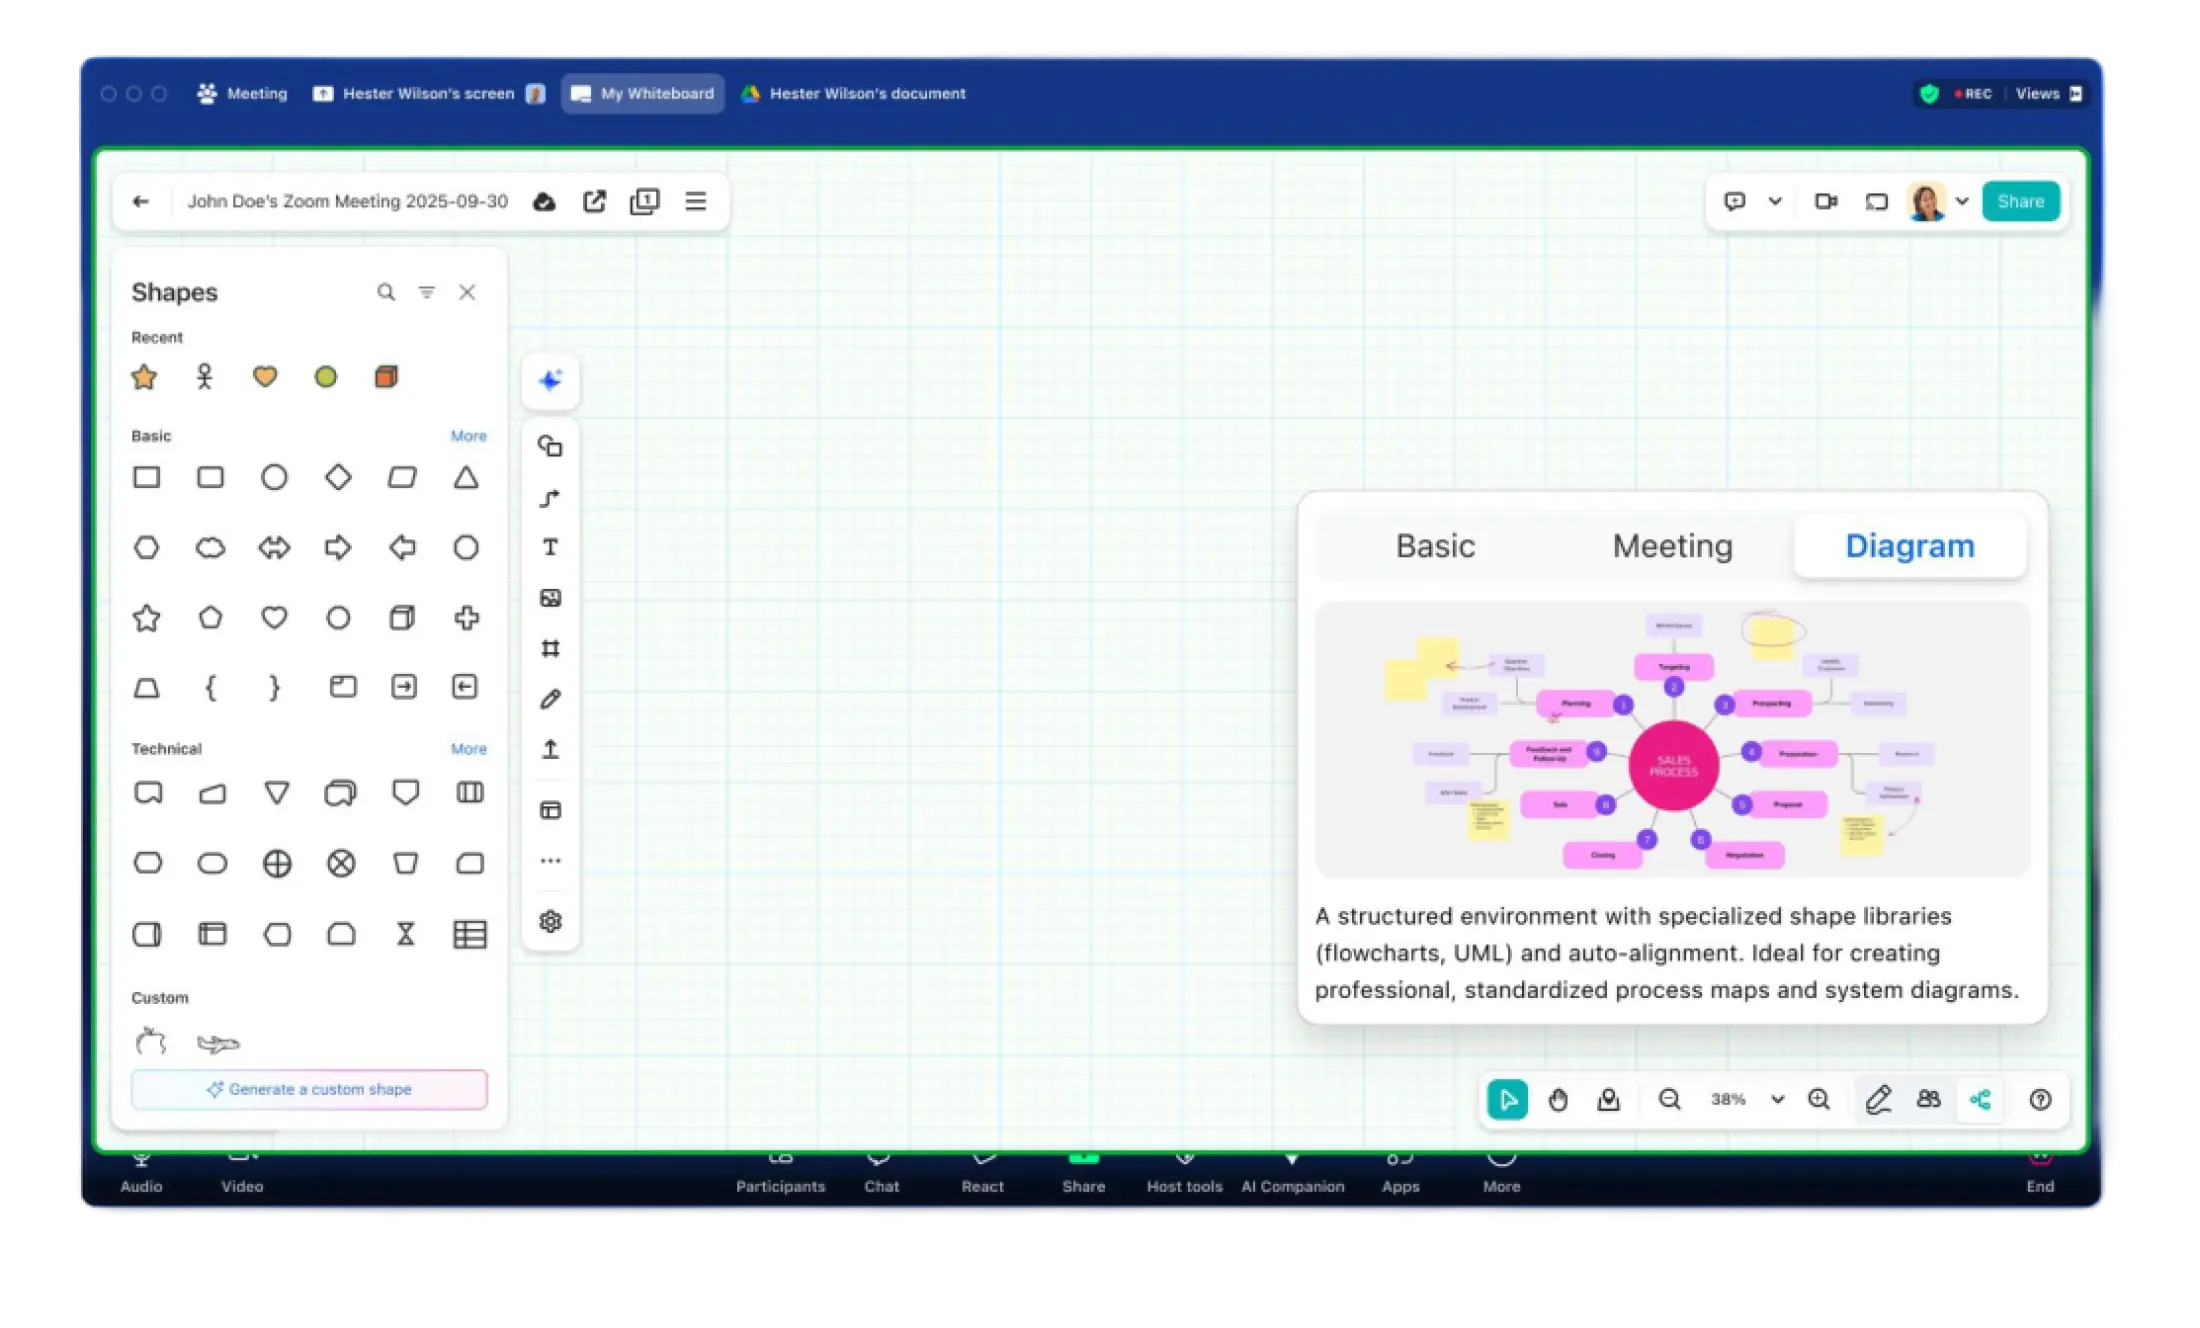Open Hester Wilson's document tab
Image resolution: width=2200 pixels, height=1328 pixels.
tap(854, 93)
